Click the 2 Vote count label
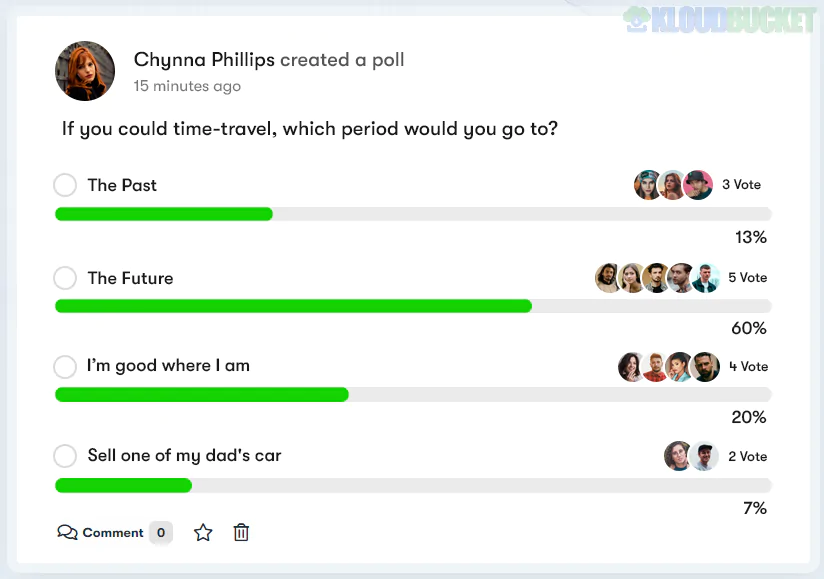 coord(748,455)
